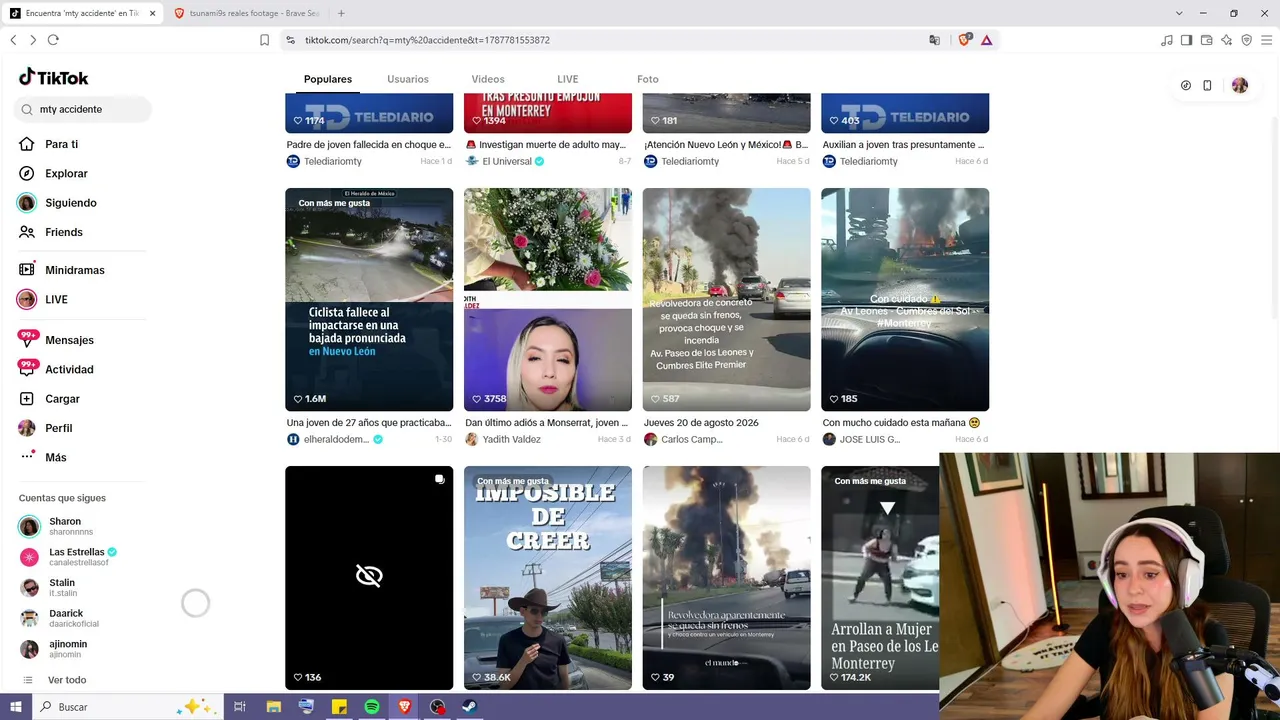Open the Brave Wallet icon

point(1207,40)
